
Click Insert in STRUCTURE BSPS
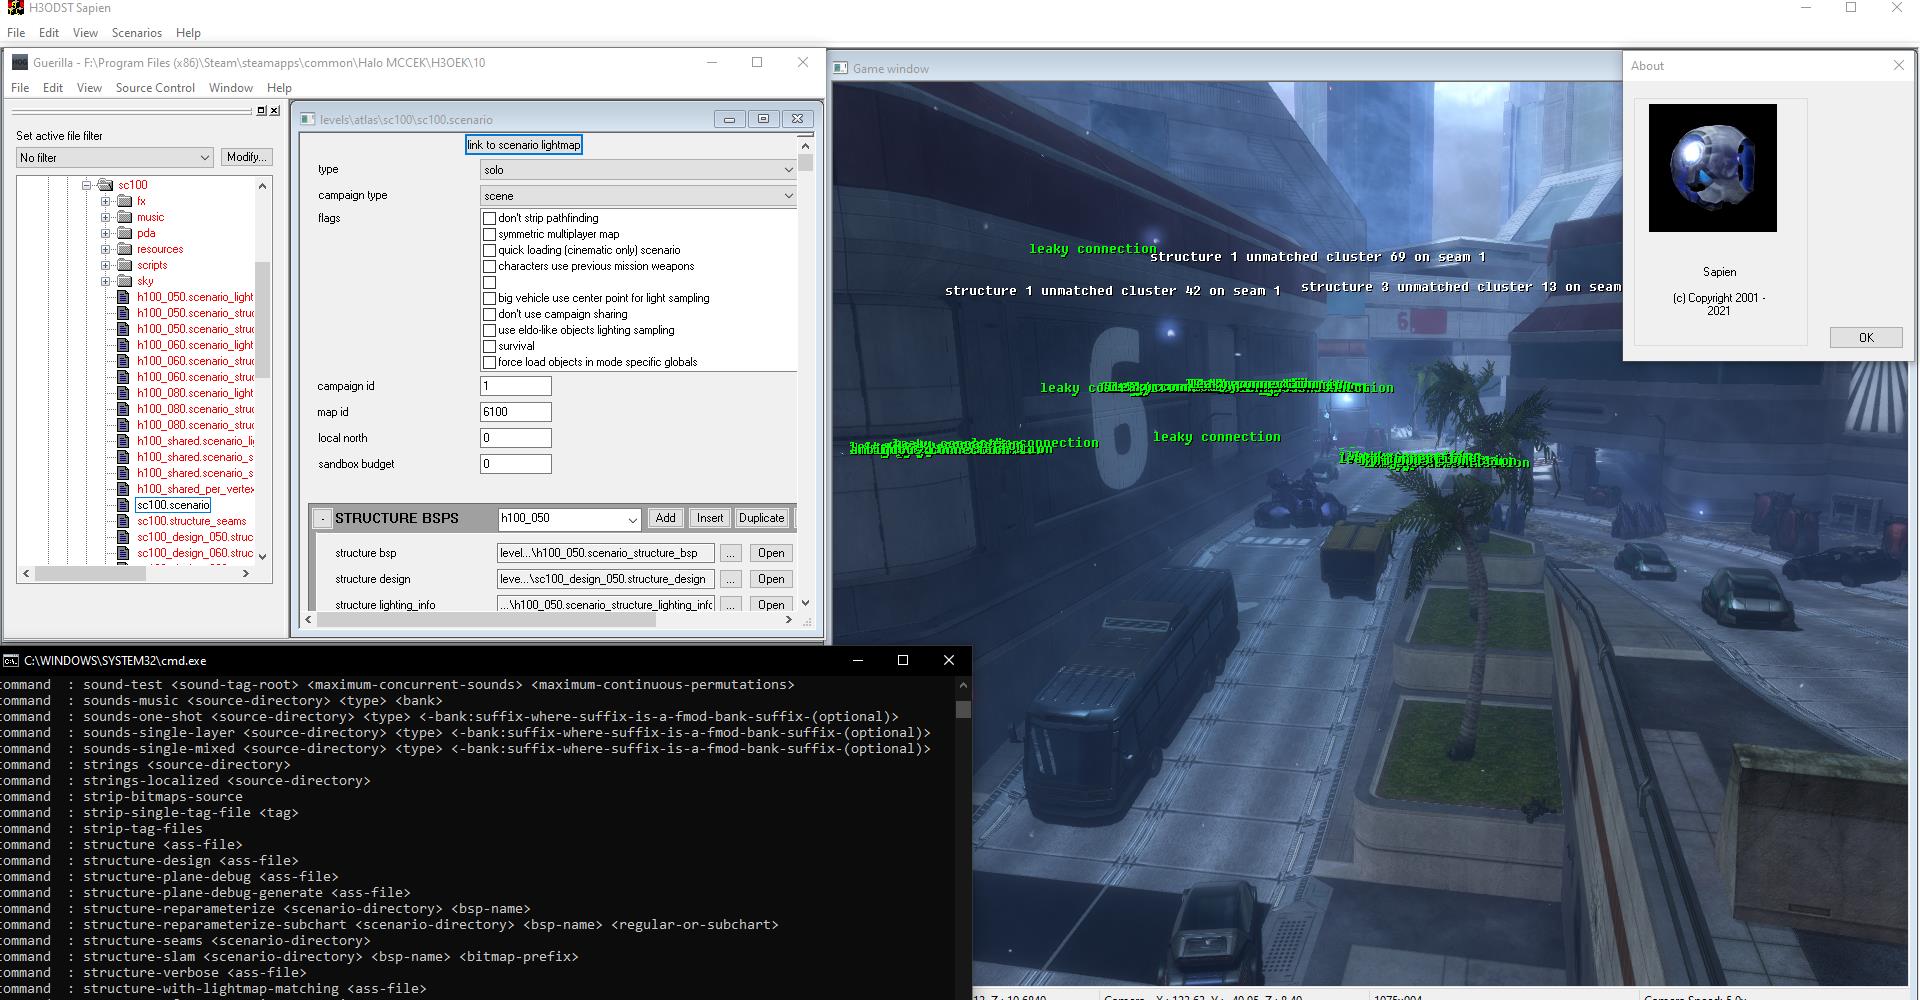(710, 518)
